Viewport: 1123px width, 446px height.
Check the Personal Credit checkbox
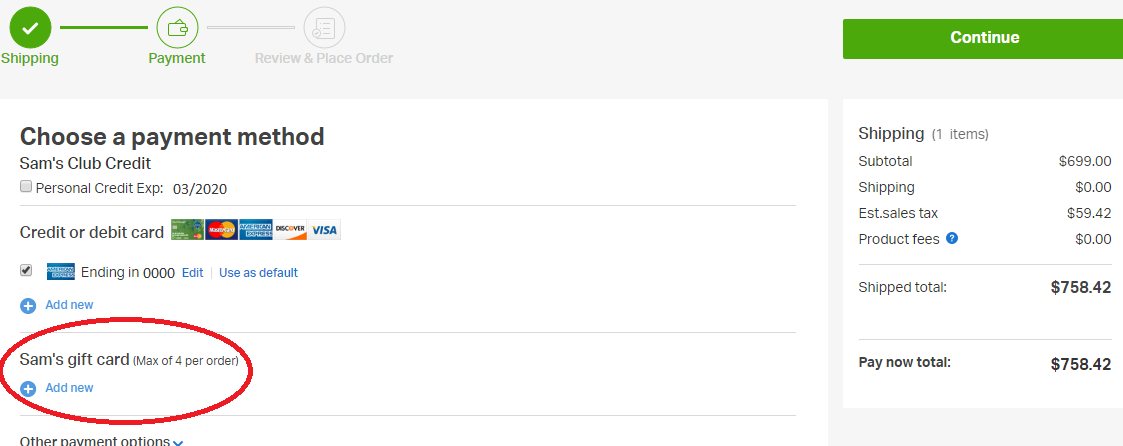pos(26,187)
